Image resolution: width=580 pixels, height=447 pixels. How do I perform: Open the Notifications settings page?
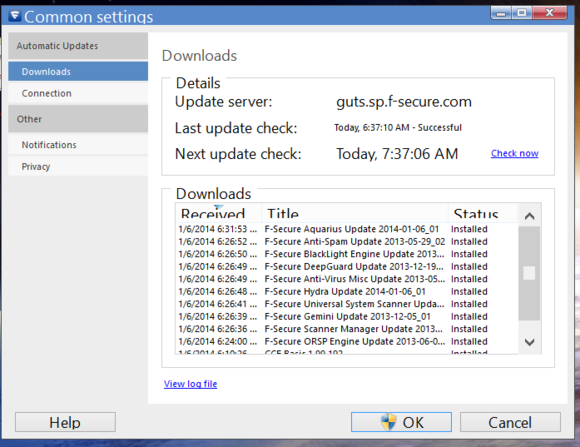pos(78,145)
